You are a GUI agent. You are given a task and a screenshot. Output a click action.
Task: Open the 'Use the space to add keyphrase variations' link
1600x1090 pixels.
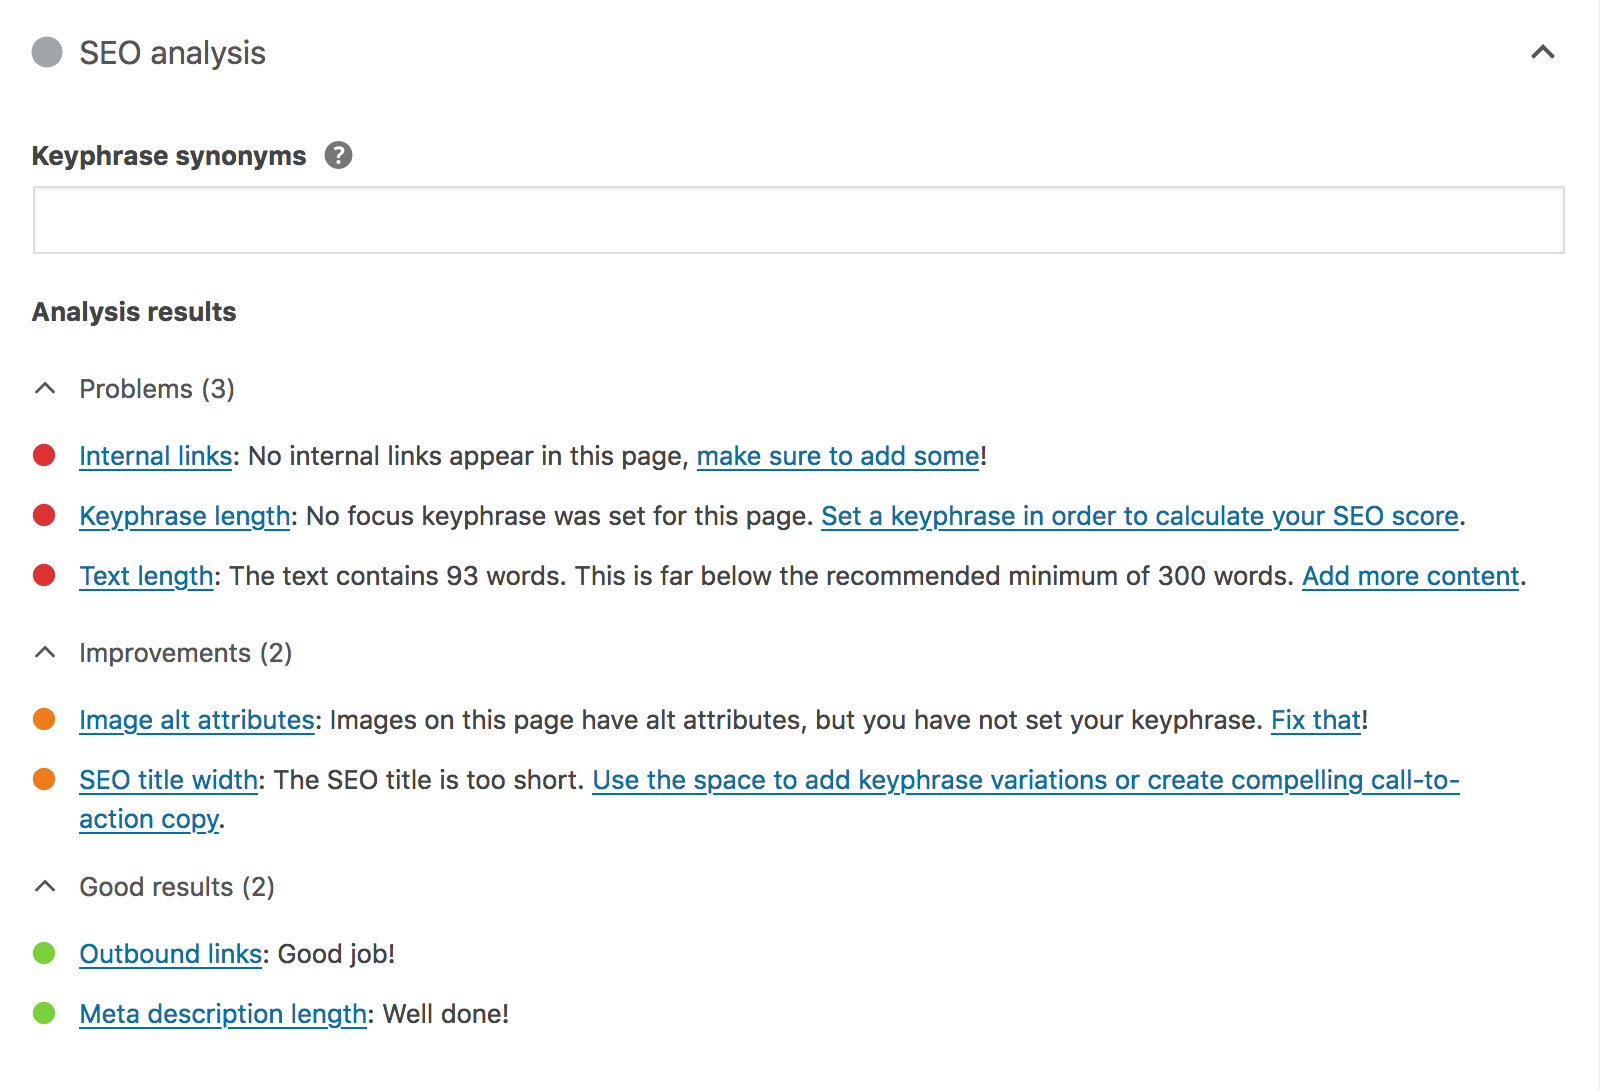coord(1026,779)
